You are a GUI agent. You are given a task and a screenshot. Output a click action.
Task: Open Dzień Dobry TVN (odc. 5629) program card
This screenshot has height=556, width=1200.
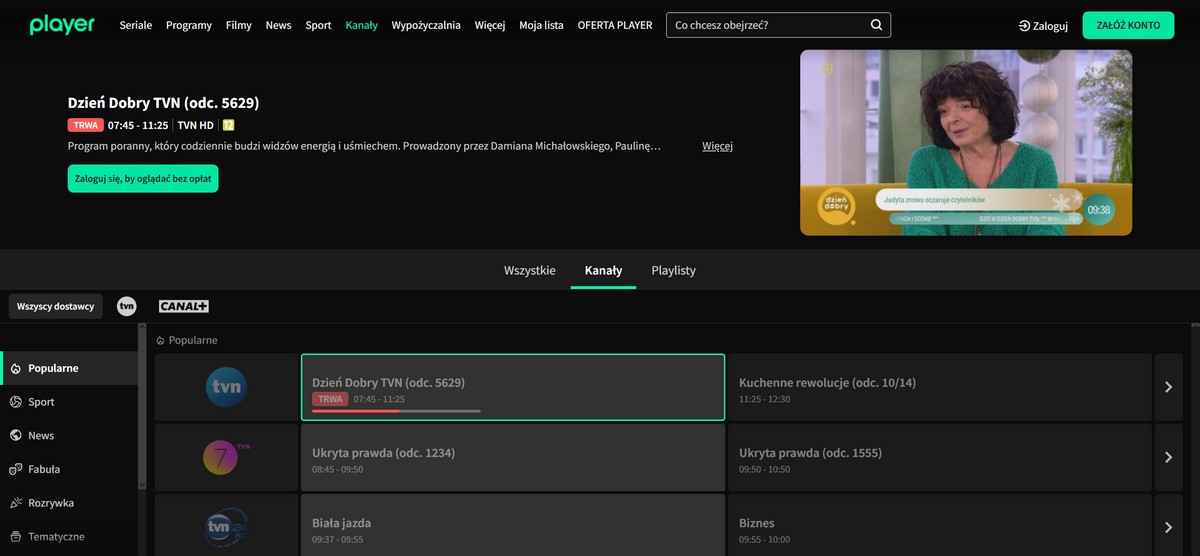click(x=513, y=387)
